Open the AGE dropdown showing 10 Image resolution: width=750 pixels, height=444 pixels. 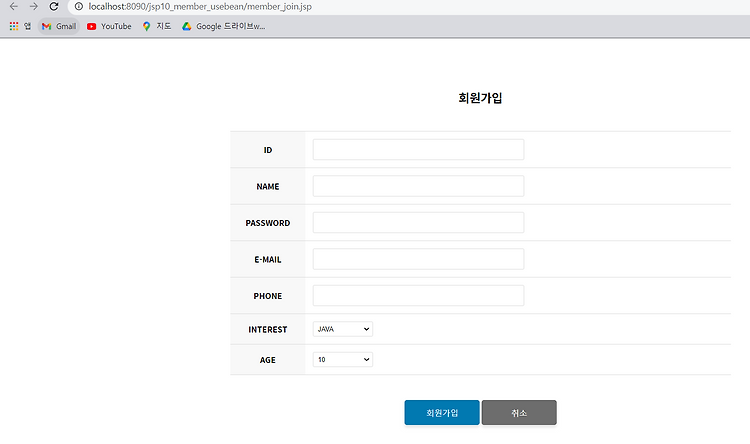(x=343, y=359)
